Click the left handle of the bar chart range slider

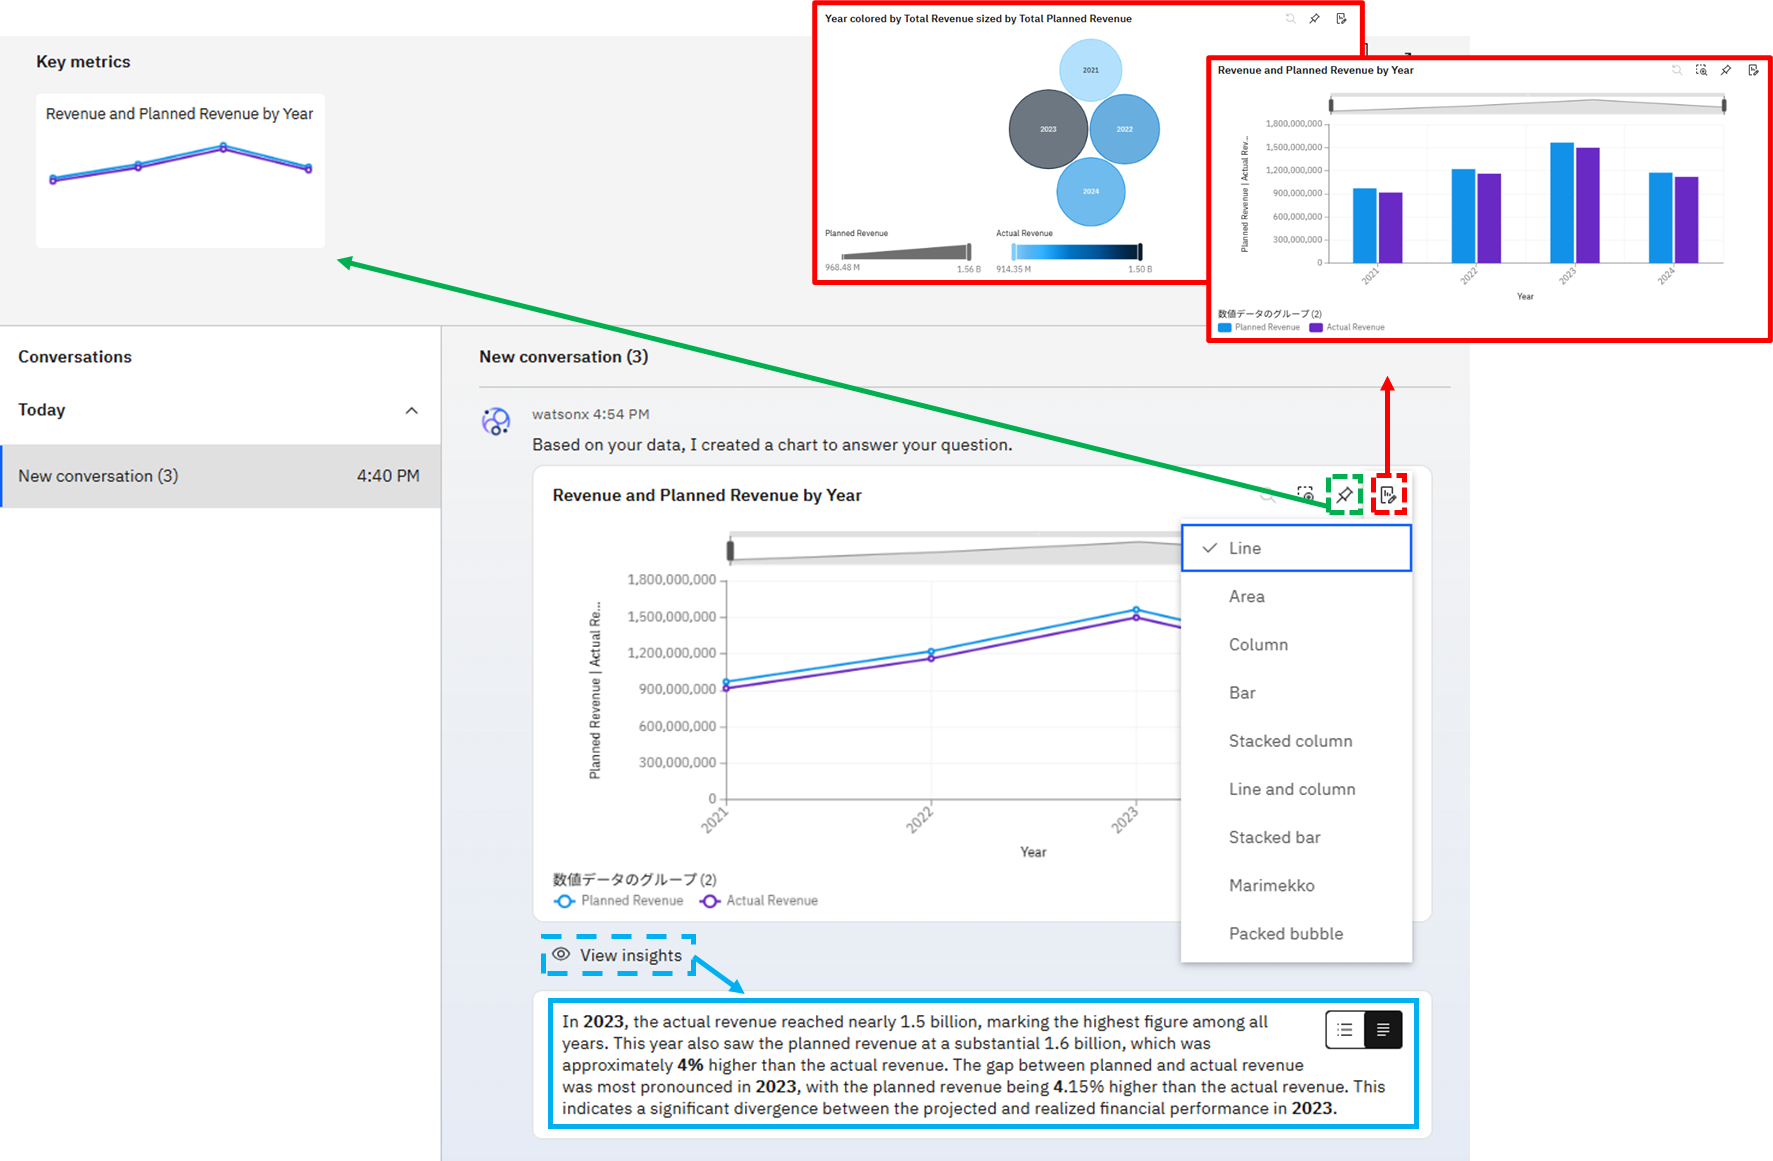tap(1330, 104)
